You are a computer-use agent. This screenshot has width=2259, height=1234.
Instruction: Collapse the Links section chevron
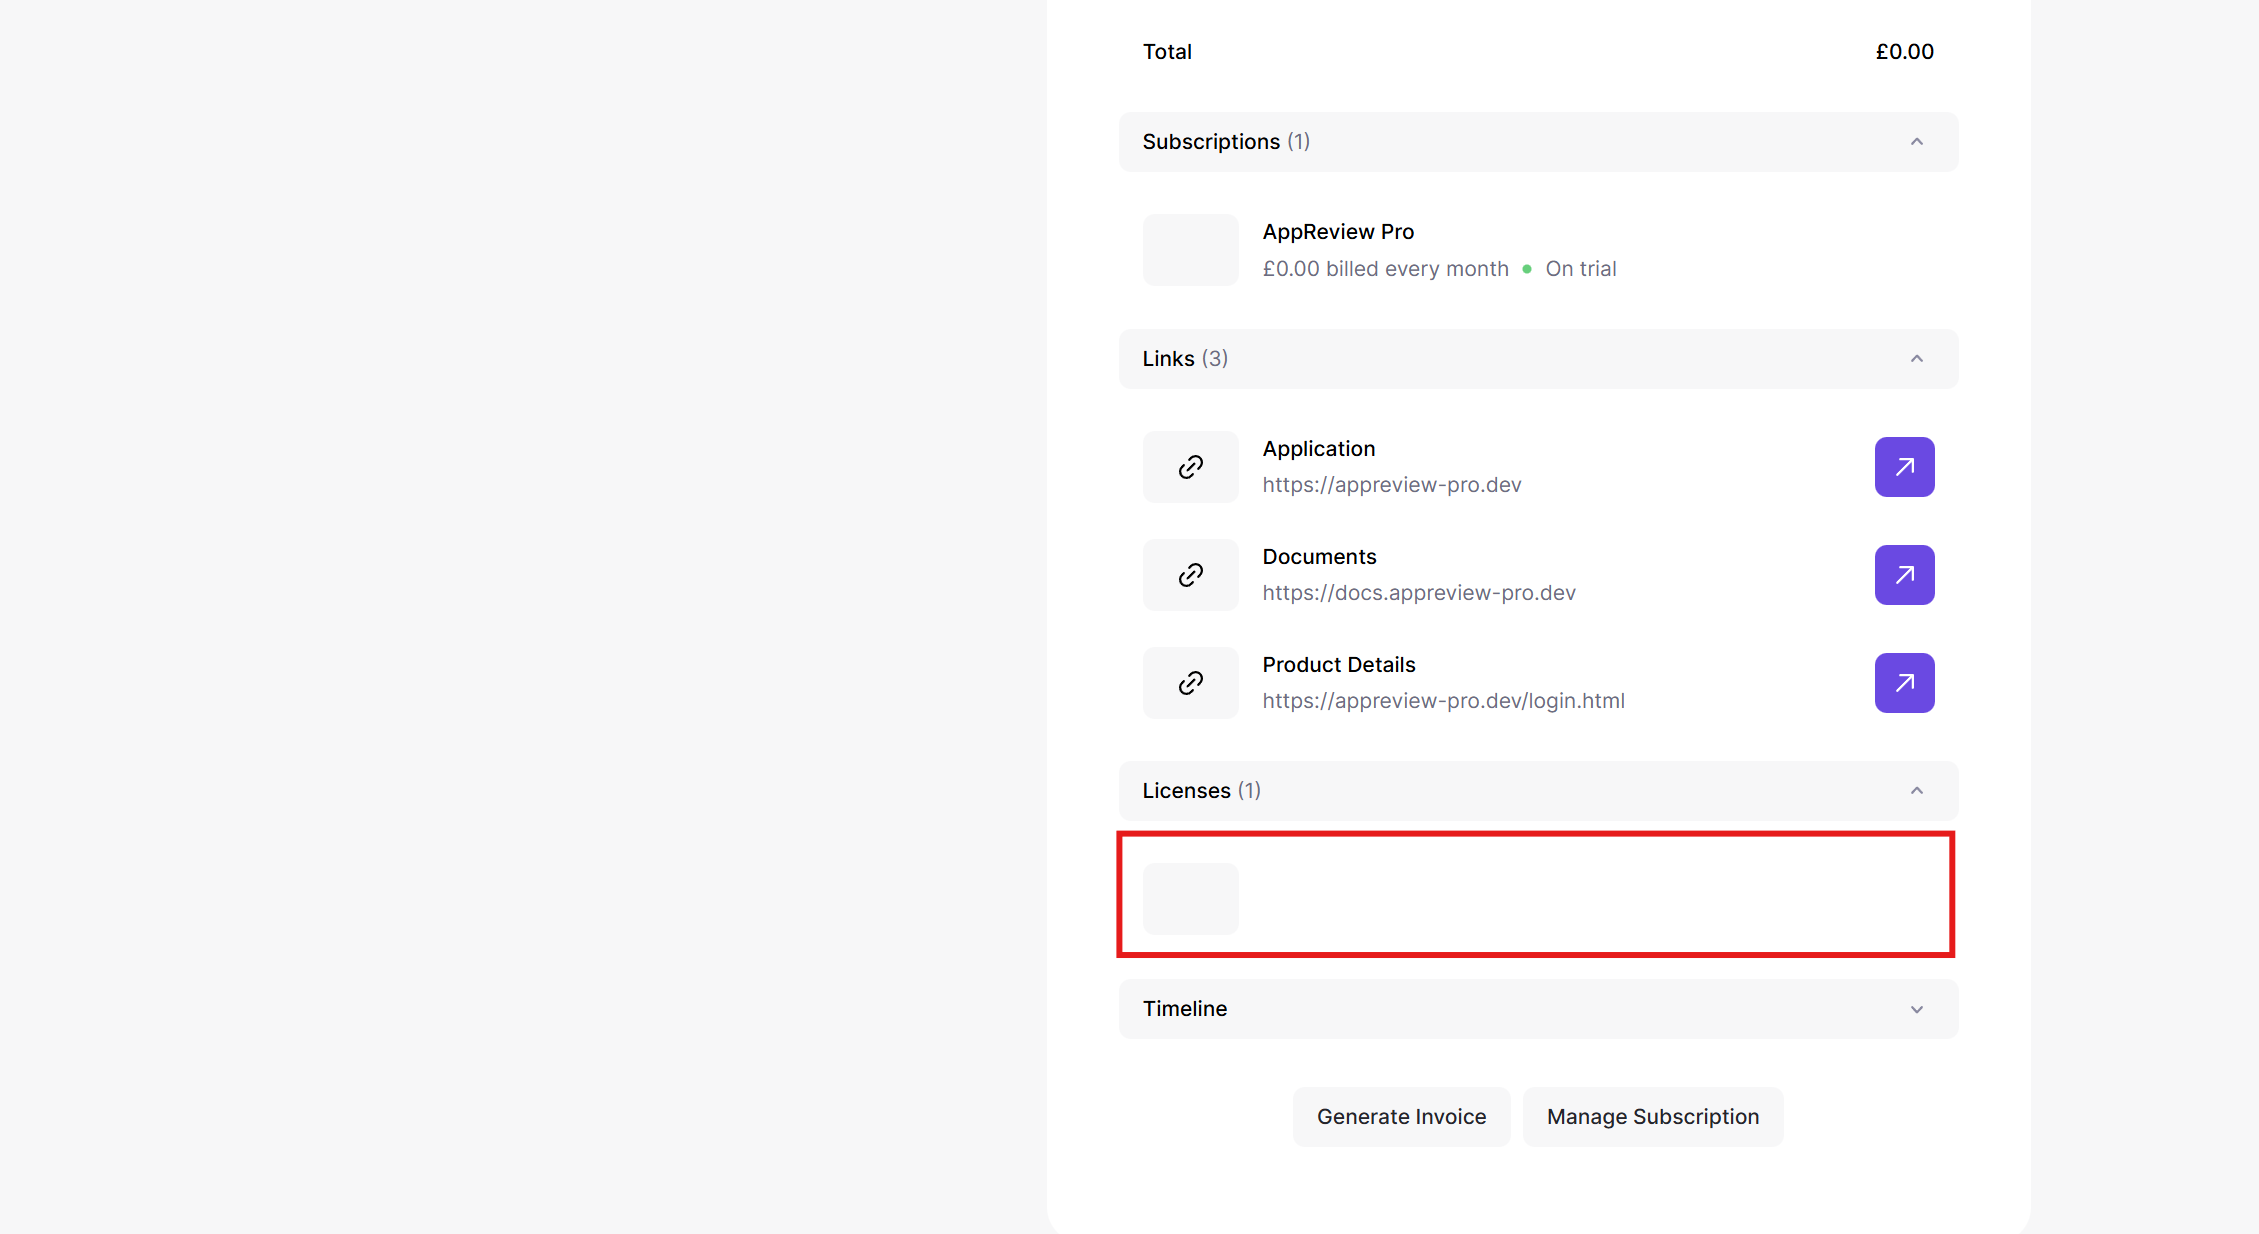click(1916, 359)
